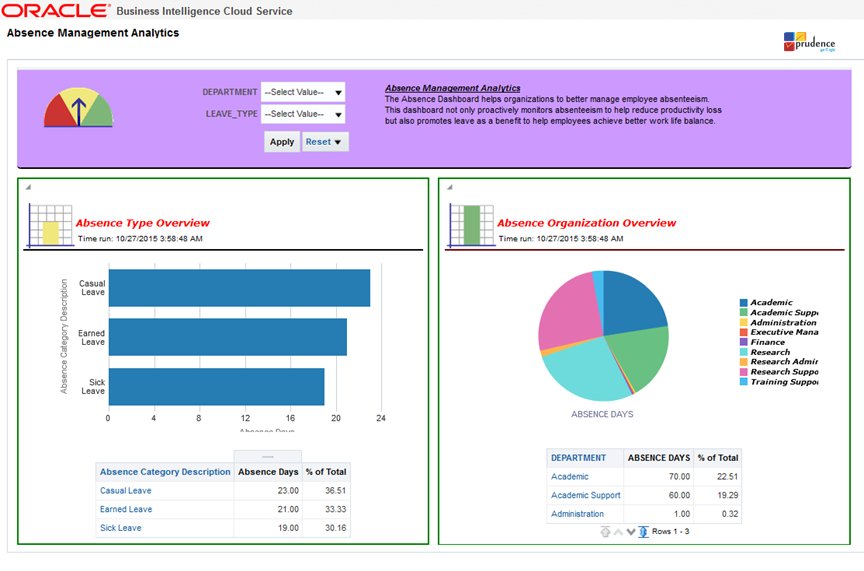Click the column drag handle above Absence Days
This screenshot has width=864, height=571.
click(x=268, y=456)
